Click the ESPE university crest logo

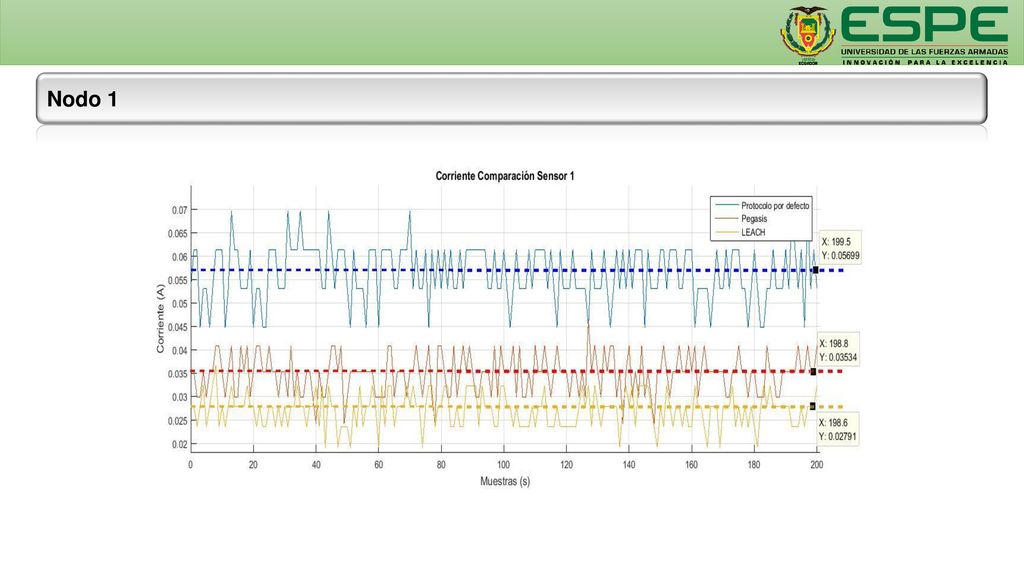pyautogui.click(x=808, y=35)
